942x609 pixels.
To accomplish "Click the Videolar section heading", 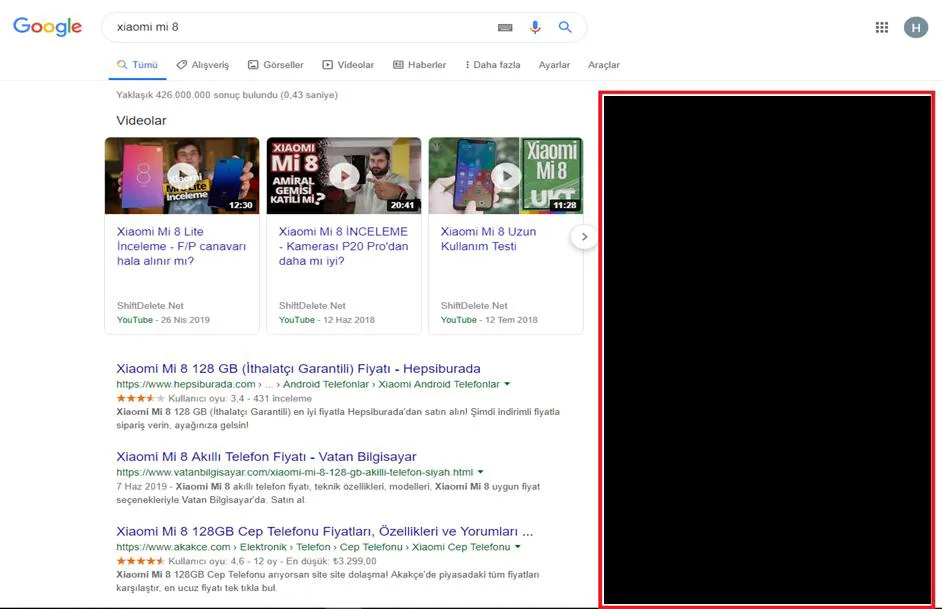I will tap(141, 121).
